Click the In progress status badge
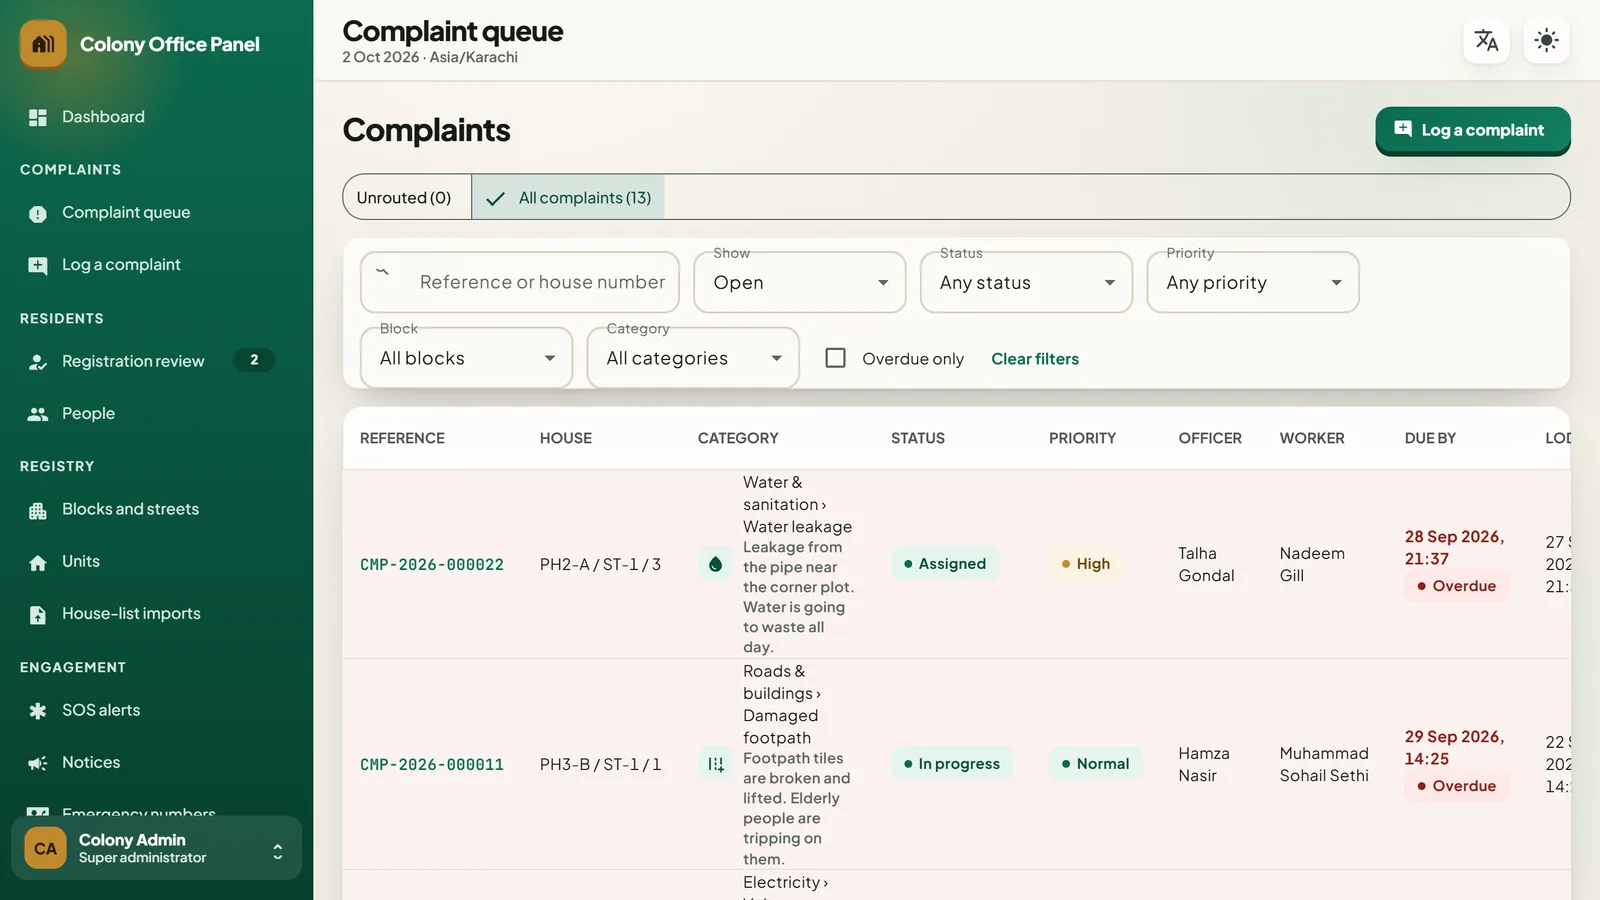This screenshot has height=900, width=1600. 952,764
